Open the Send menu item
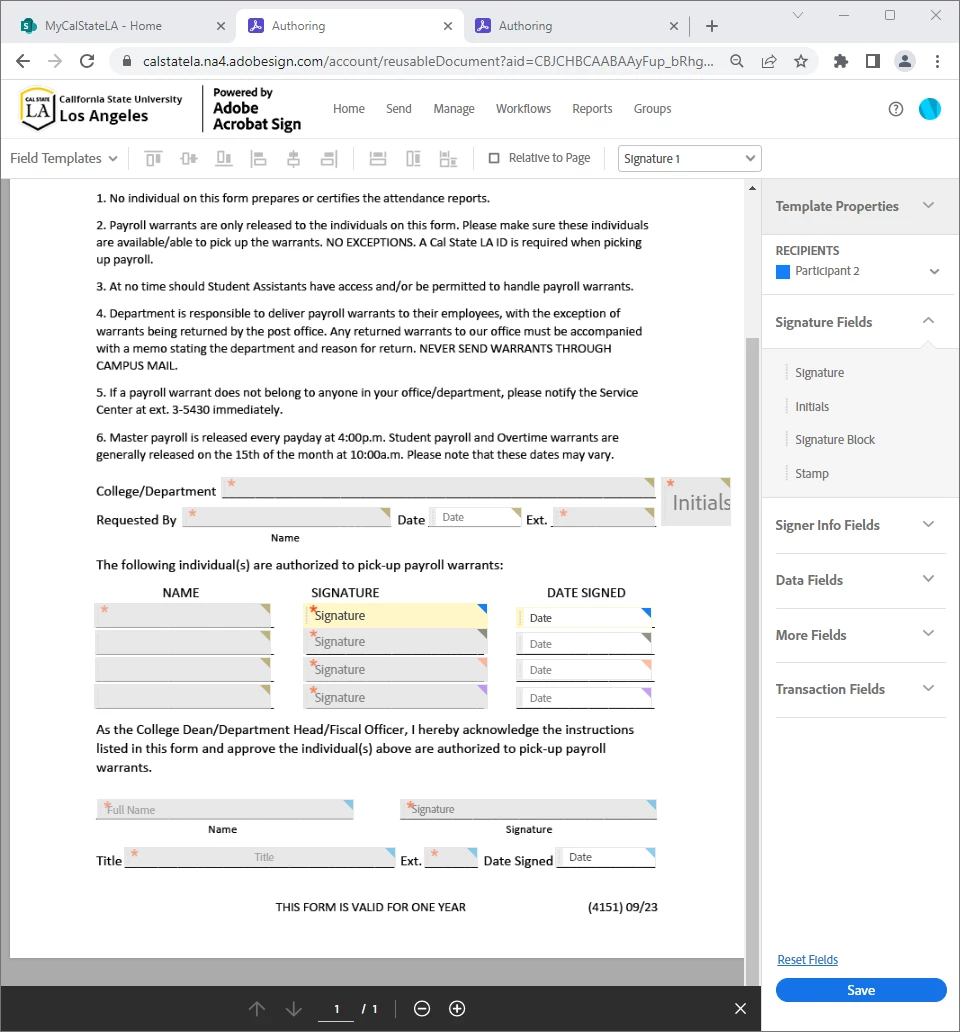The width and height of the screenshot is (960, 1032). click(399, 109)
